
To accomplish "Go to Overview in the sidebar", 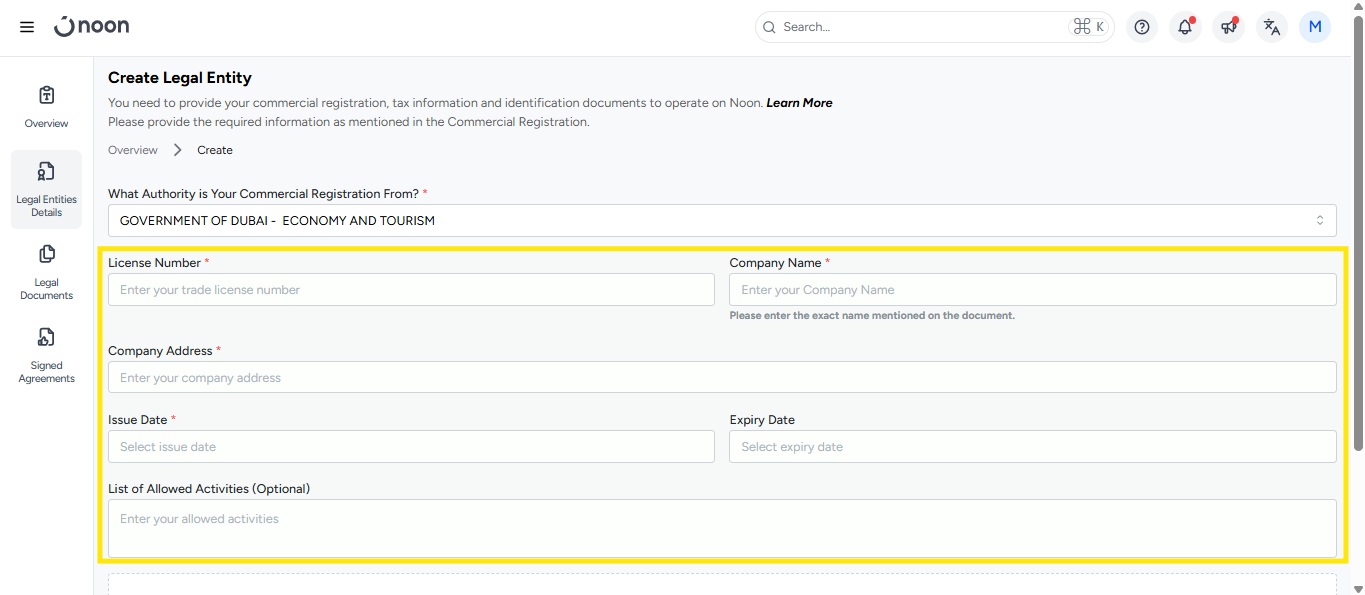I will pos(46,107).
